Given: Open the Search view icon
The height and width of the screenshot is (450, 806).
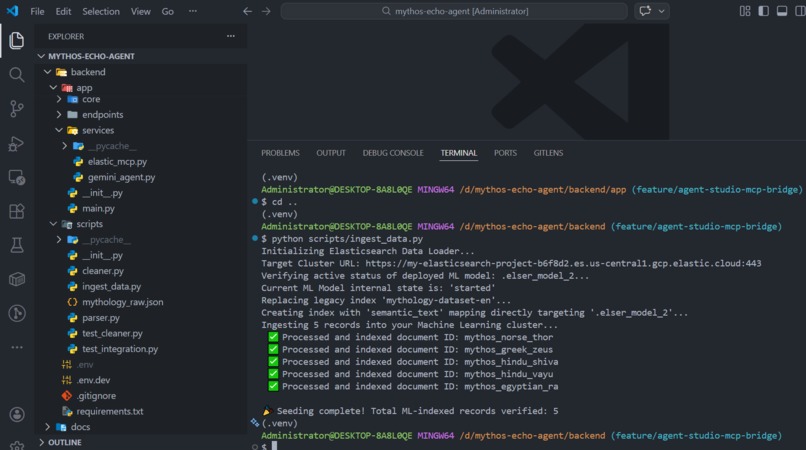Looking at the screenshot, I should click(16, 75).
